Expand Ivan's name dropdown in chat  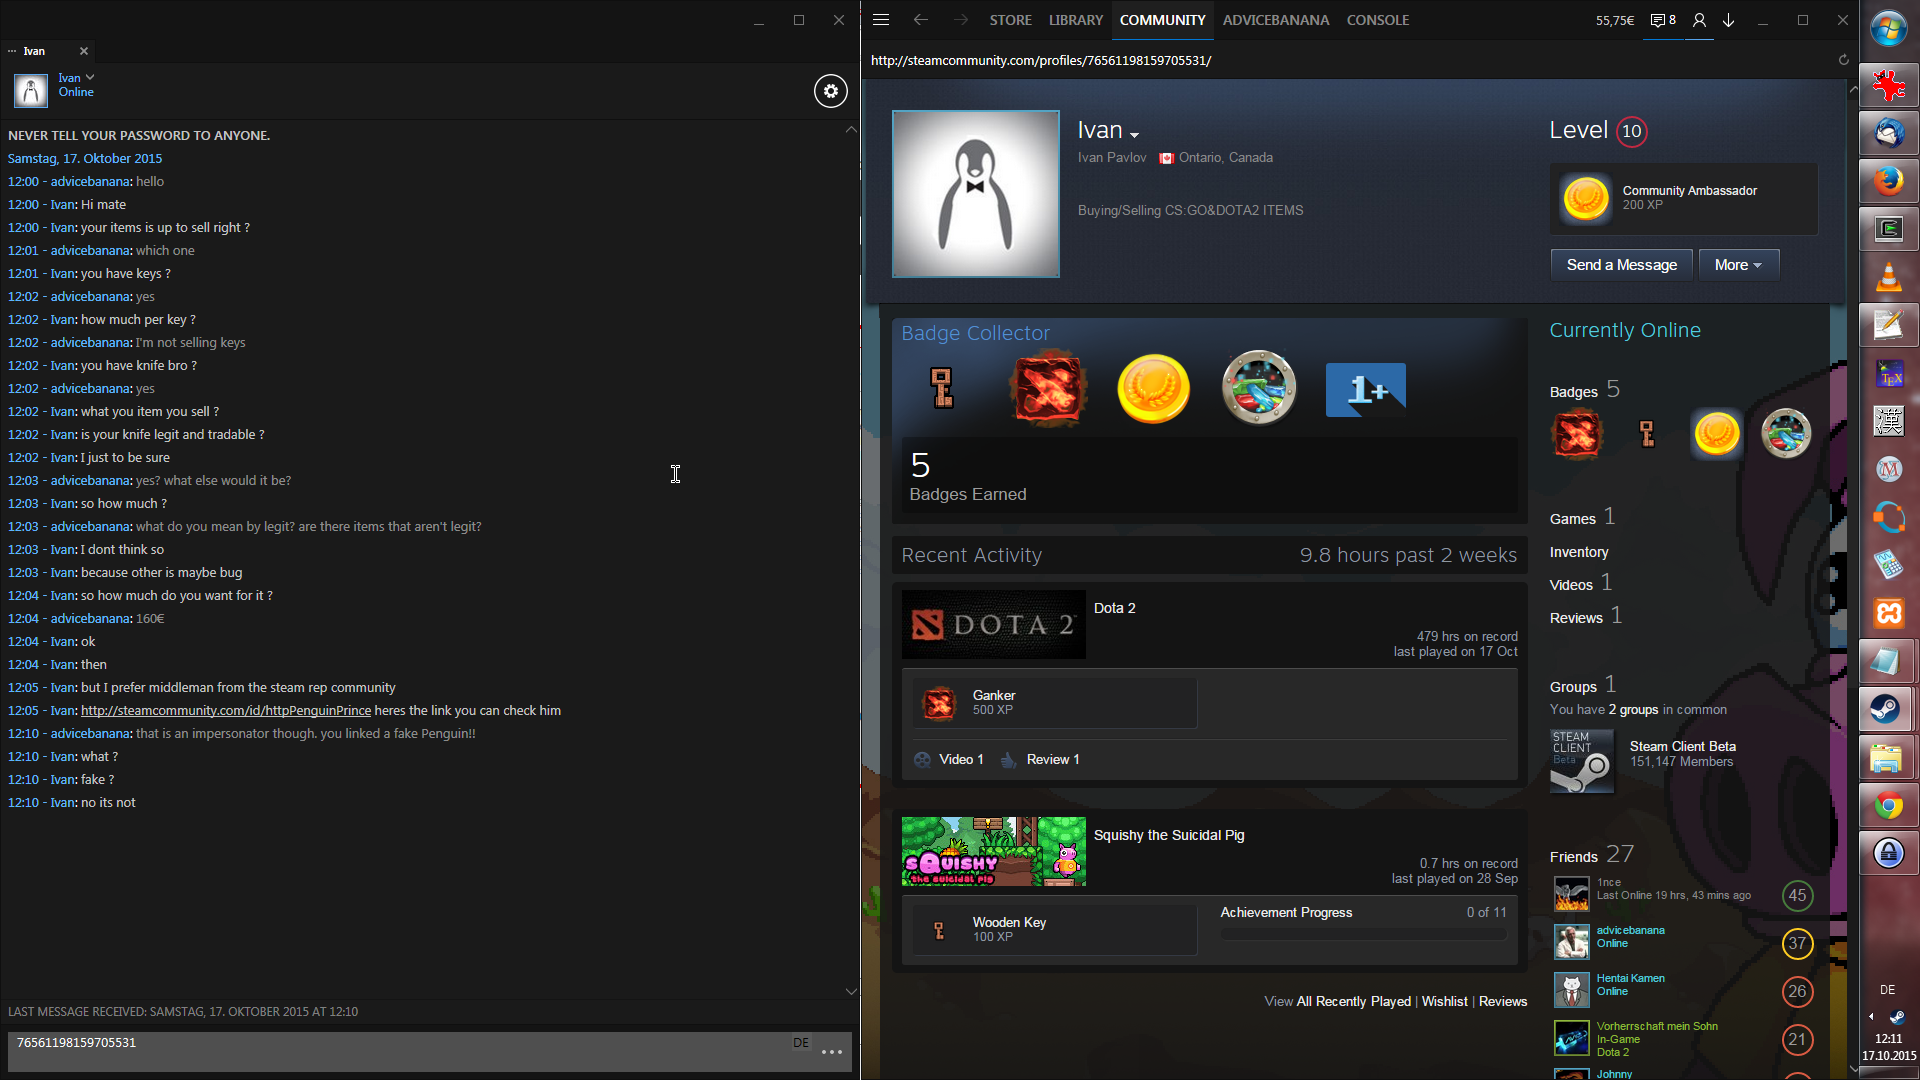90,77
